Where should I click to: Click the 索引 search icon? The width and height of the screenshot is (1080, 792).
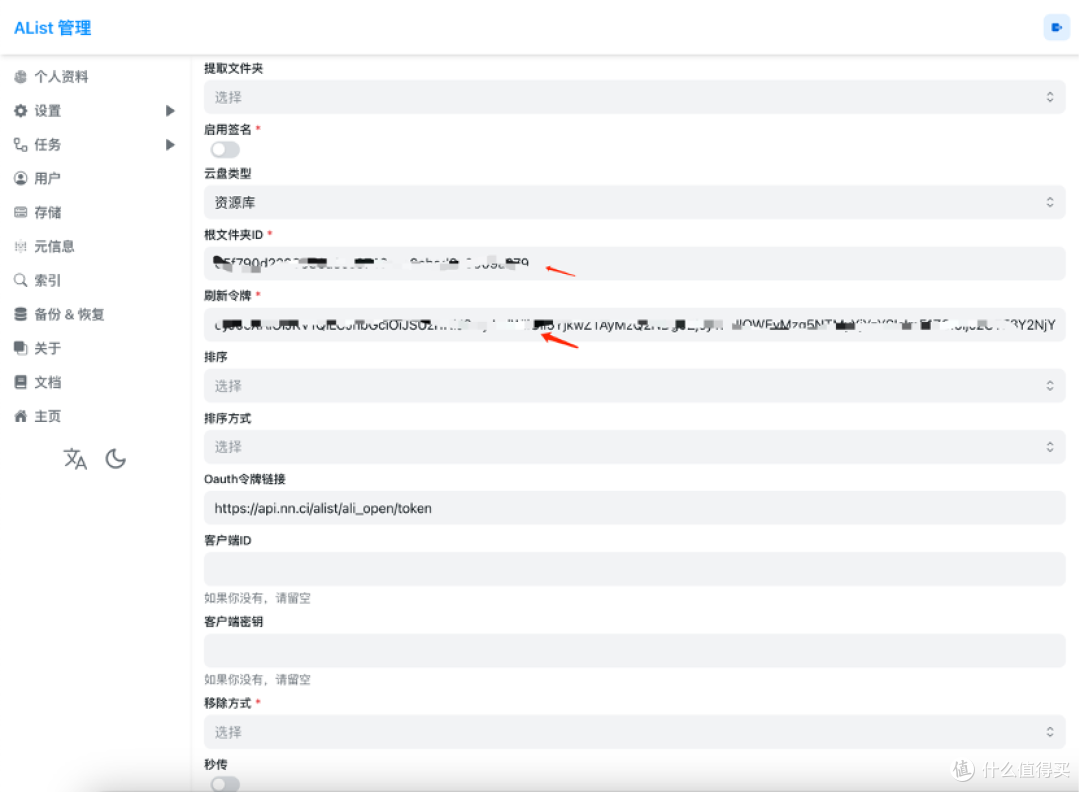[21, 280]
